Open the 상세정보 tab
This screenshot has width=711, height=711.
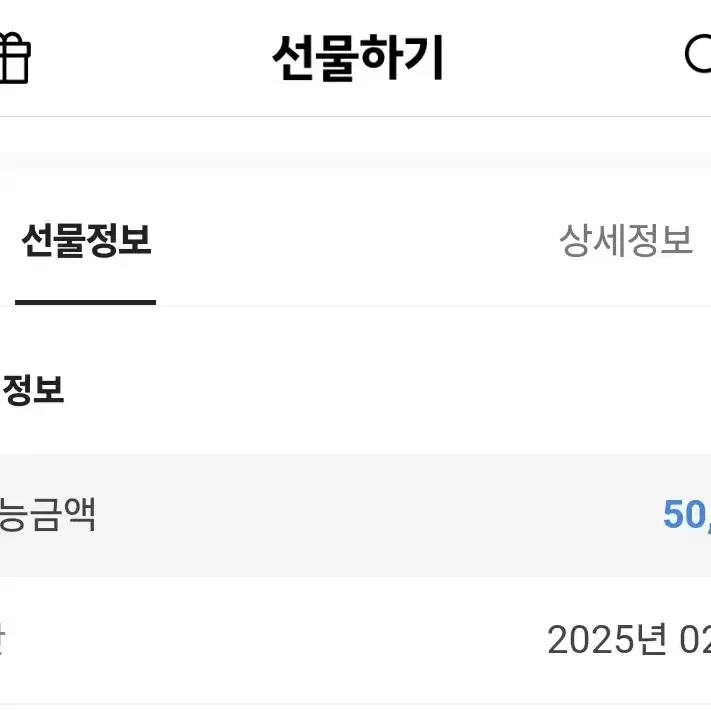click(x=626, y=240)
